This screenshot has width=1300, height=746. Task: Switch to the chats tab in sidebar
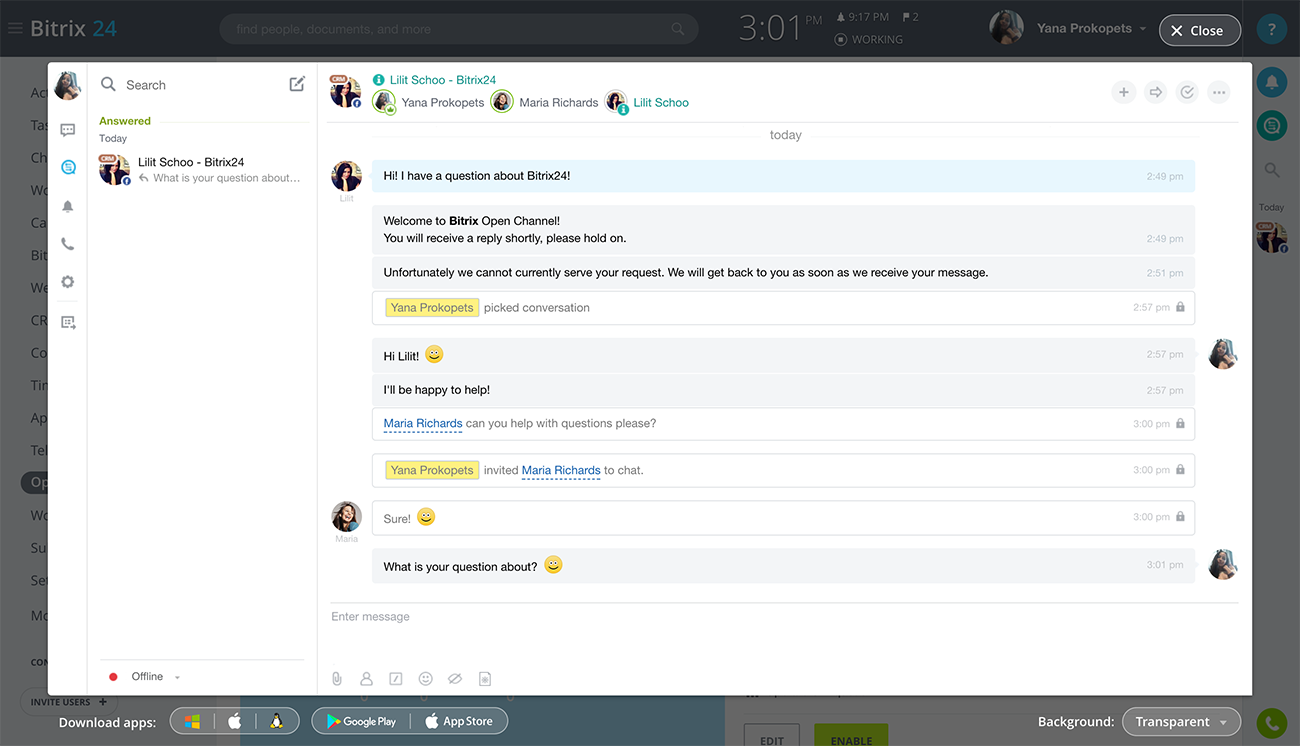pos(68,130)
